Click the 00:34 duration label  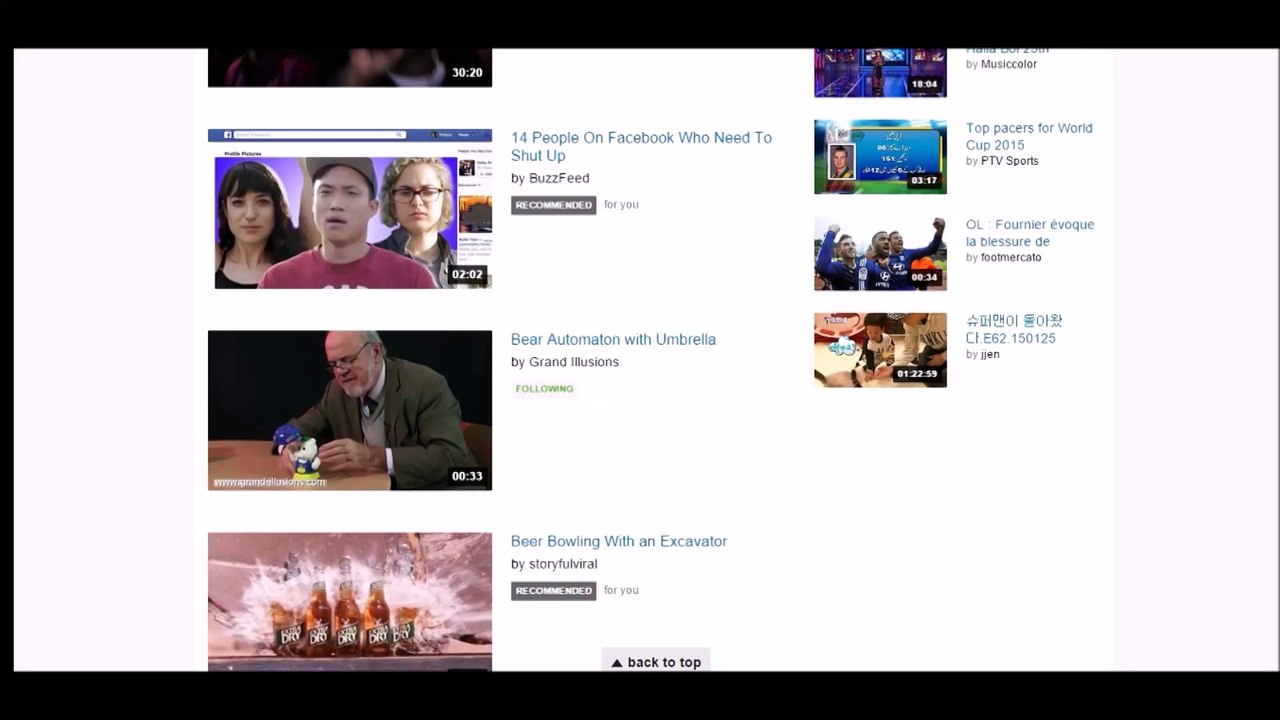[924, 278]
